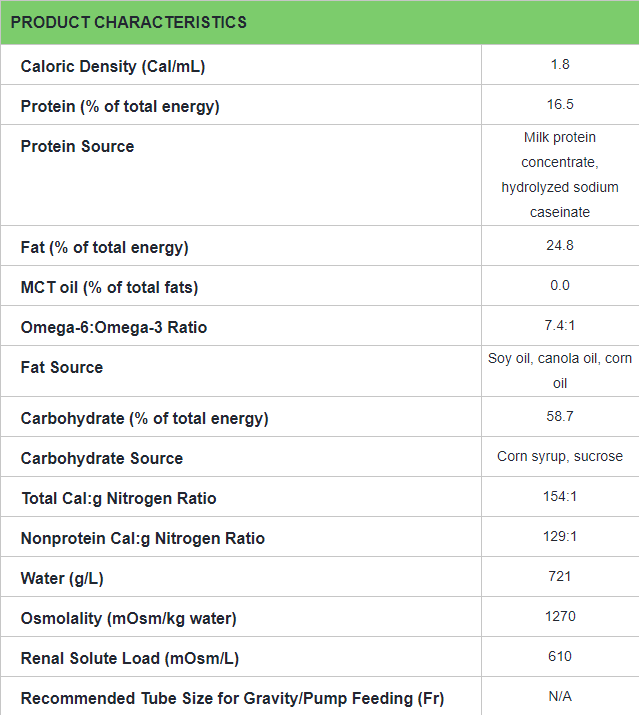
Task: Select Corn syrup, sucrose cell
Action: 560,456
